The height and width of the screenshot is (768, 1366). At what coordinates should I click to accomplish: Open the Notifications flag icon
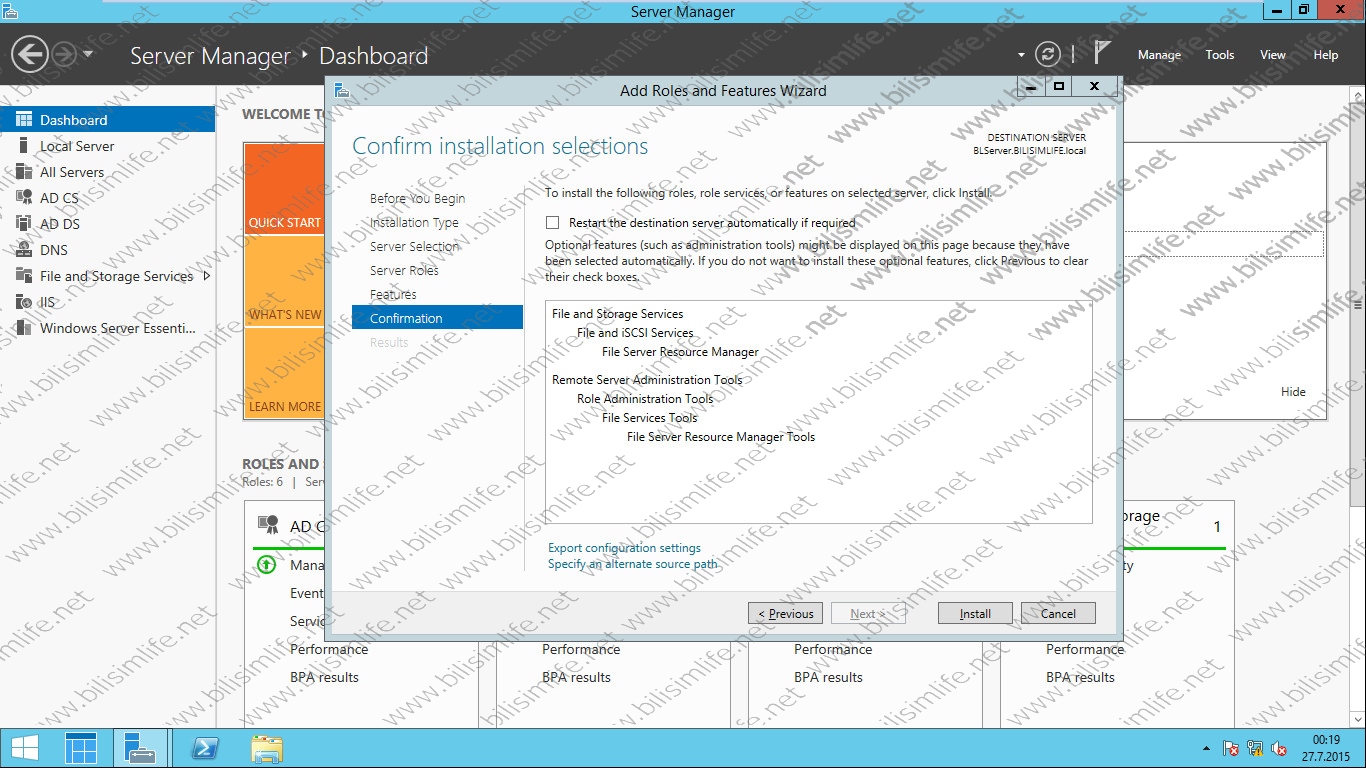click(x=1102, y=54)
